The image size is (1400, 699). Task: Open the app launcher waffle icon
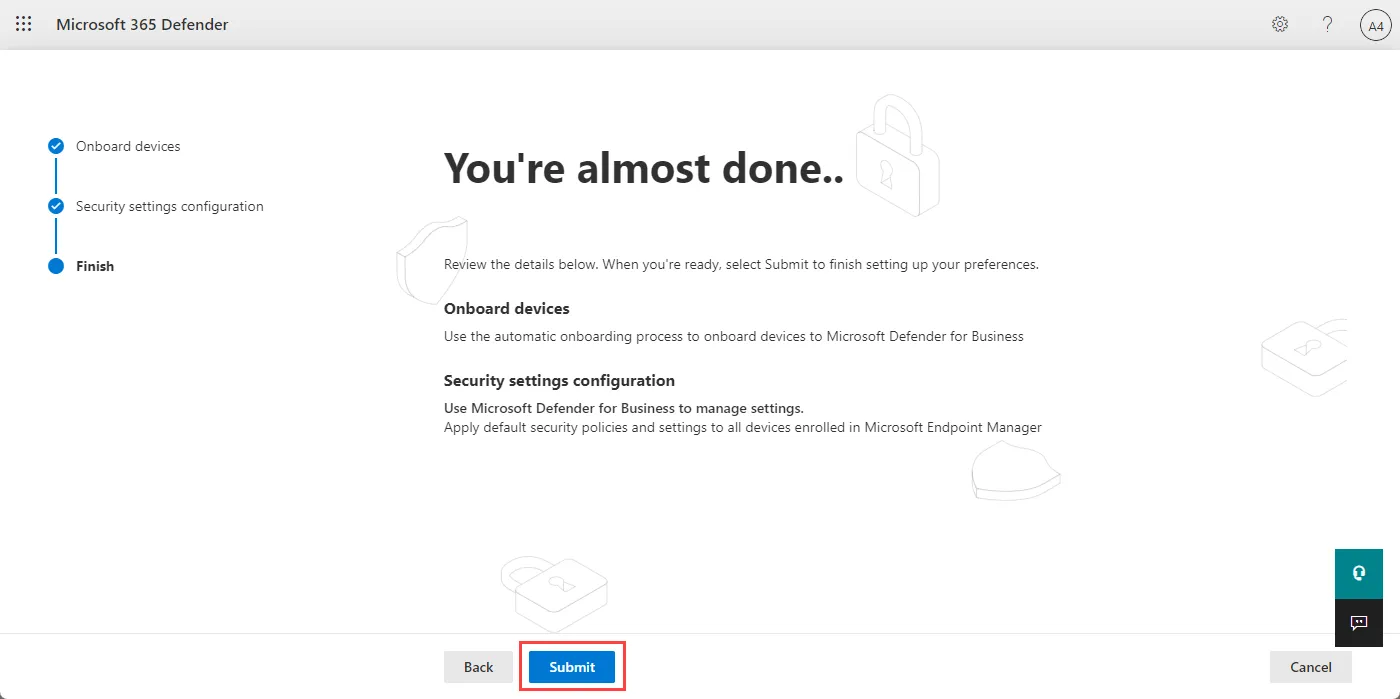point(24,24)
